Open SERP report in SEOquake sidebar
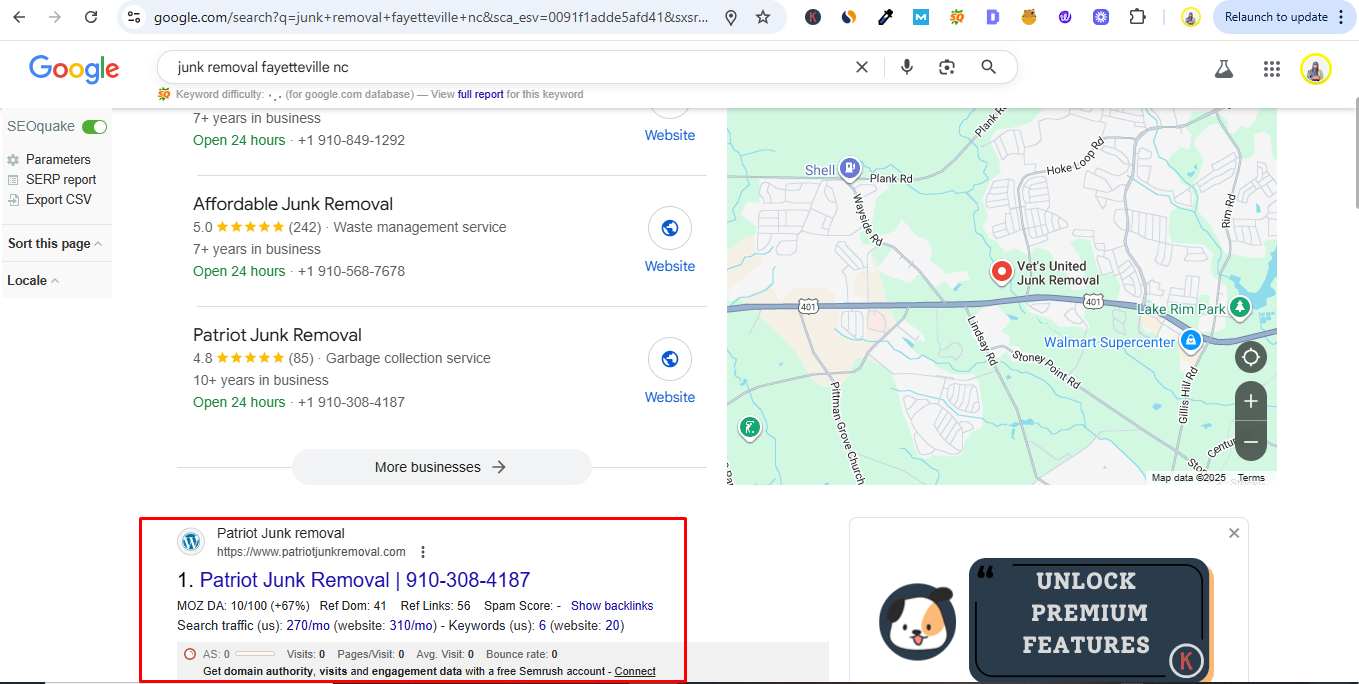 pos(61,180)
